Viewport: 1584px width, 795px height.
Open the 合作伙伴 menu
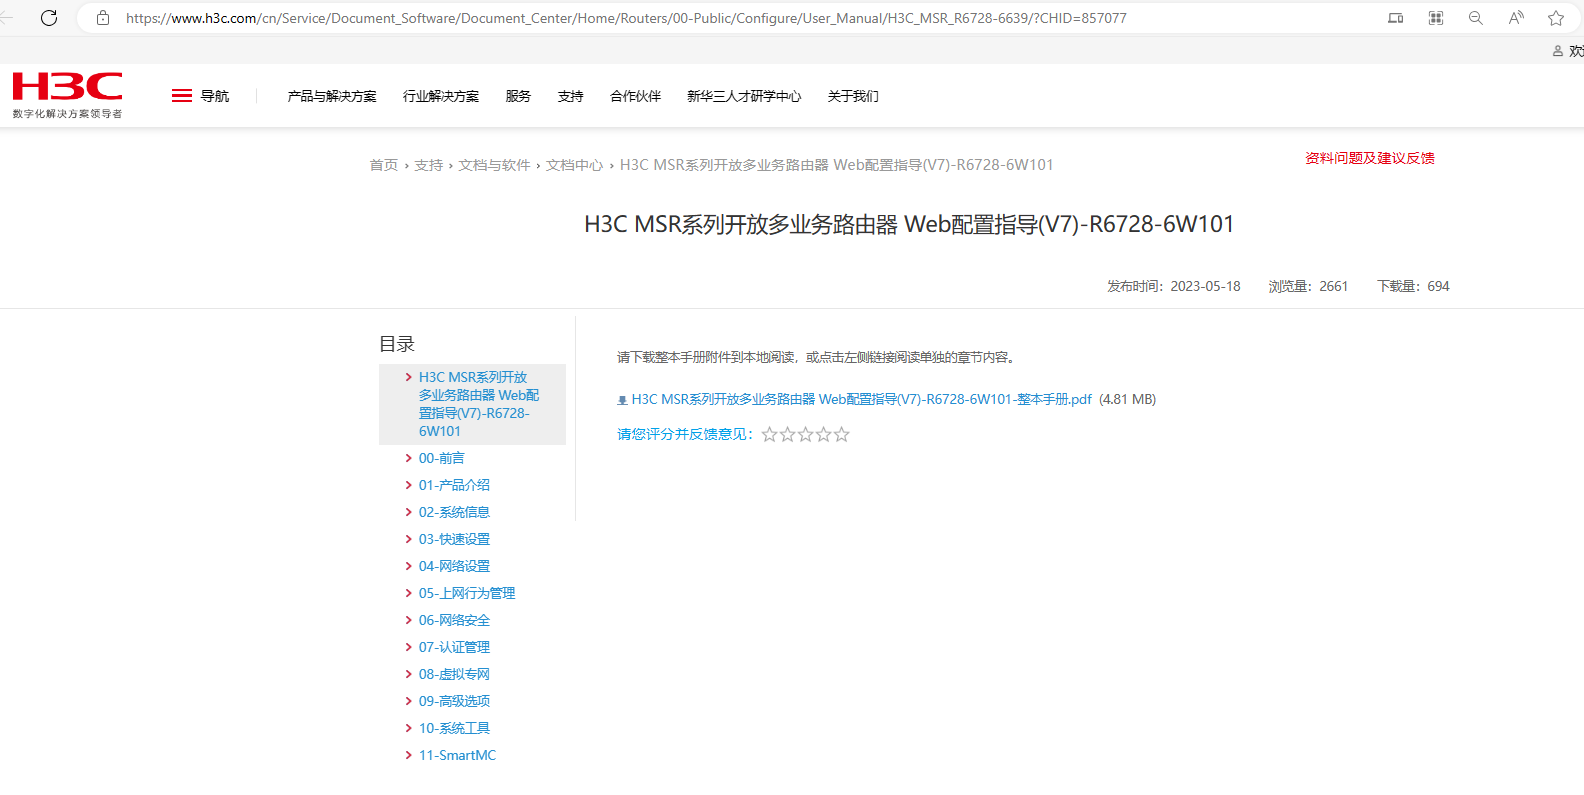[x=636, y=96]
